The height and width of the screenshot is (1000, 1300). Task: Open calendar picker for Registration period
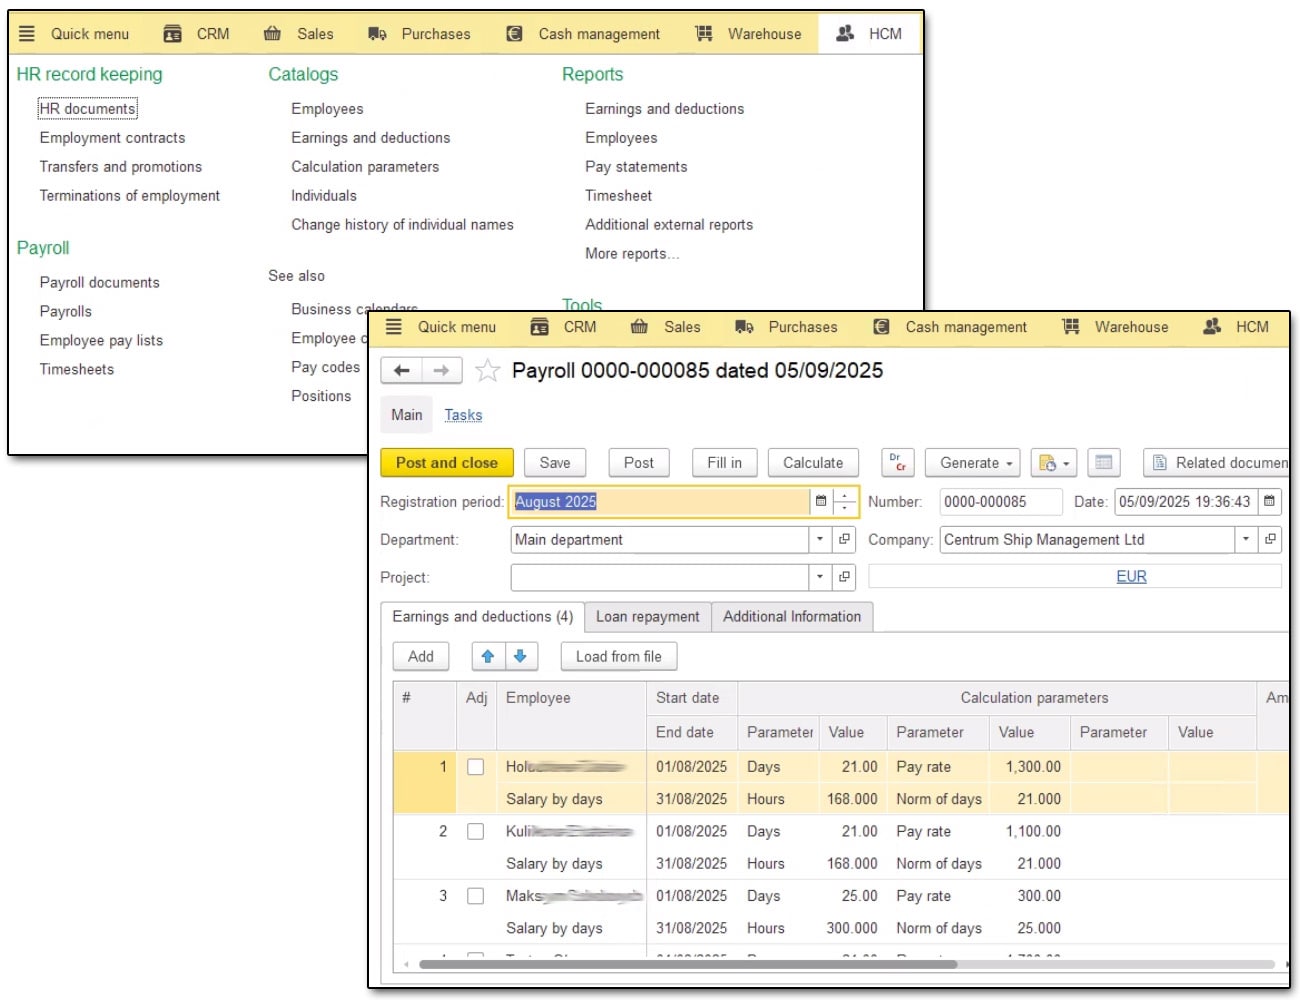(x=821, y=502)
